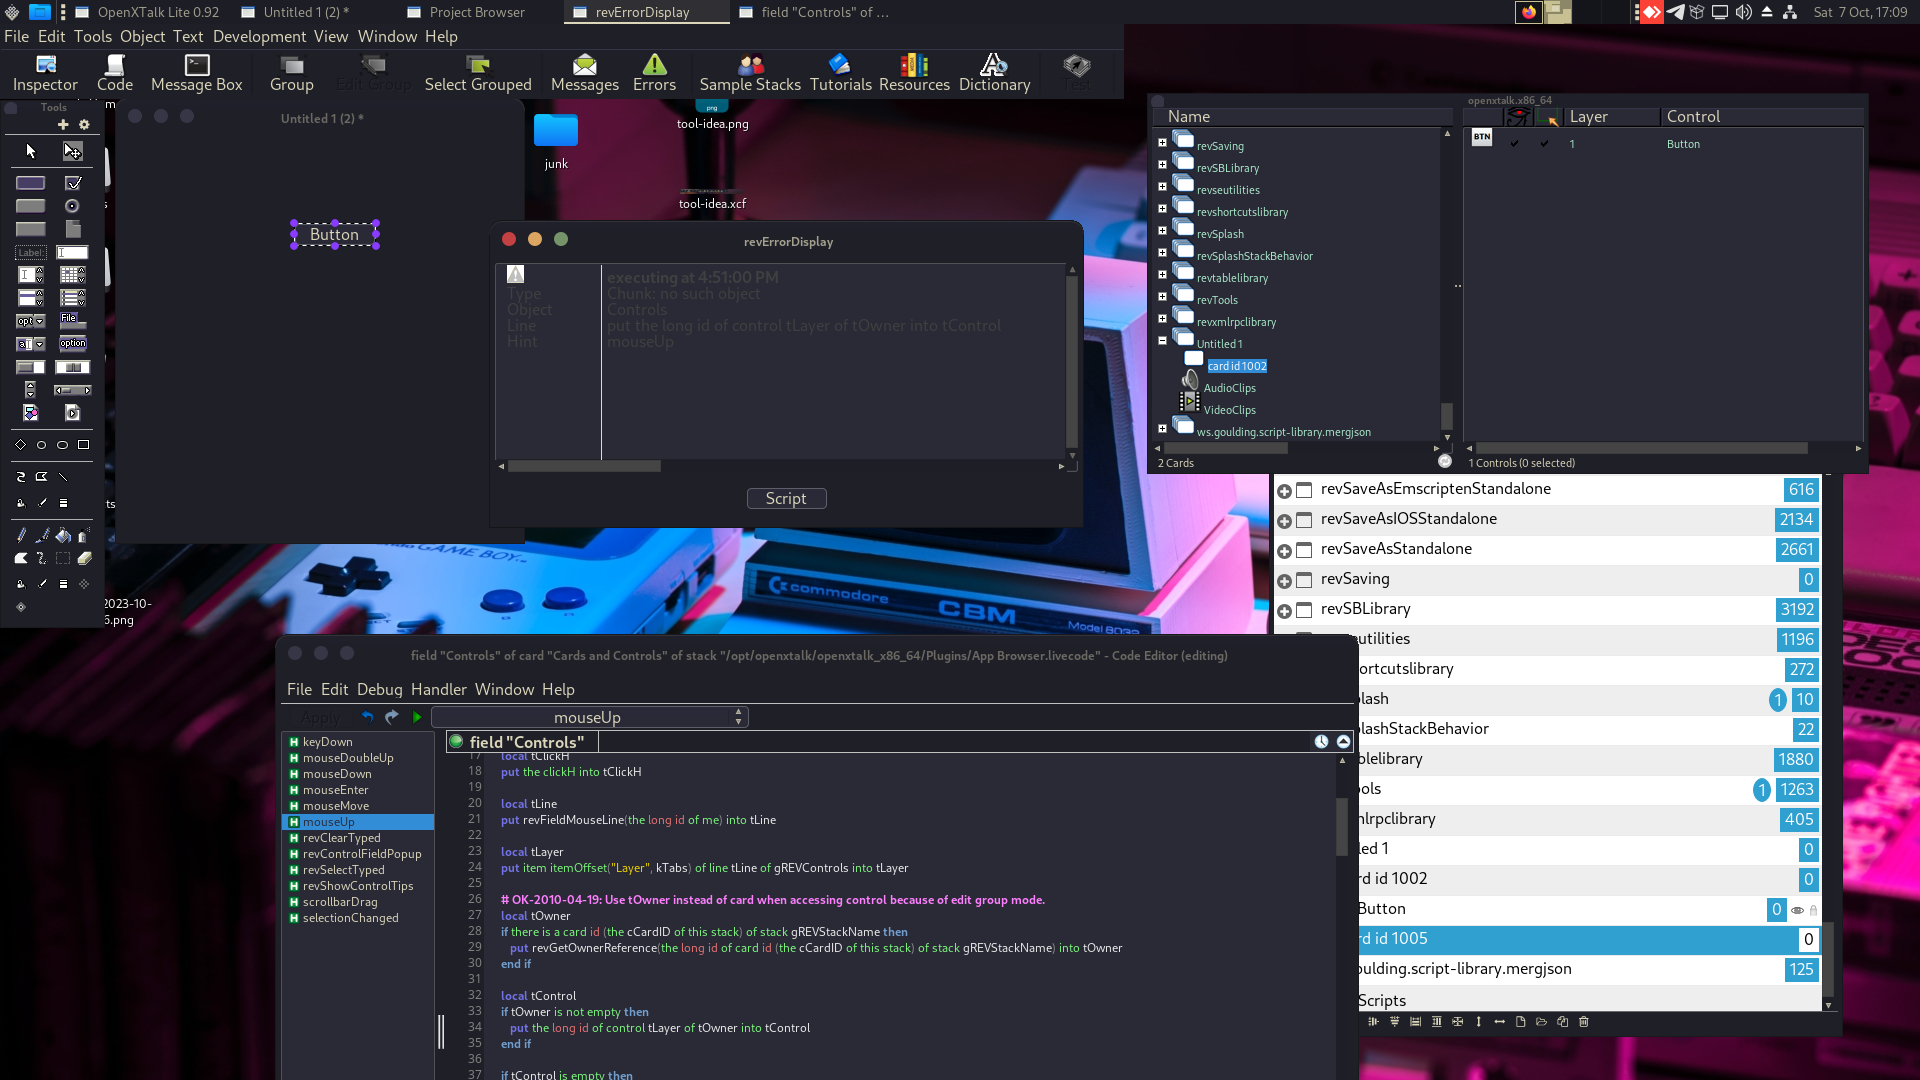
Task: Choose the player control tool in Tools palette
Action: [x=73, y=413]
